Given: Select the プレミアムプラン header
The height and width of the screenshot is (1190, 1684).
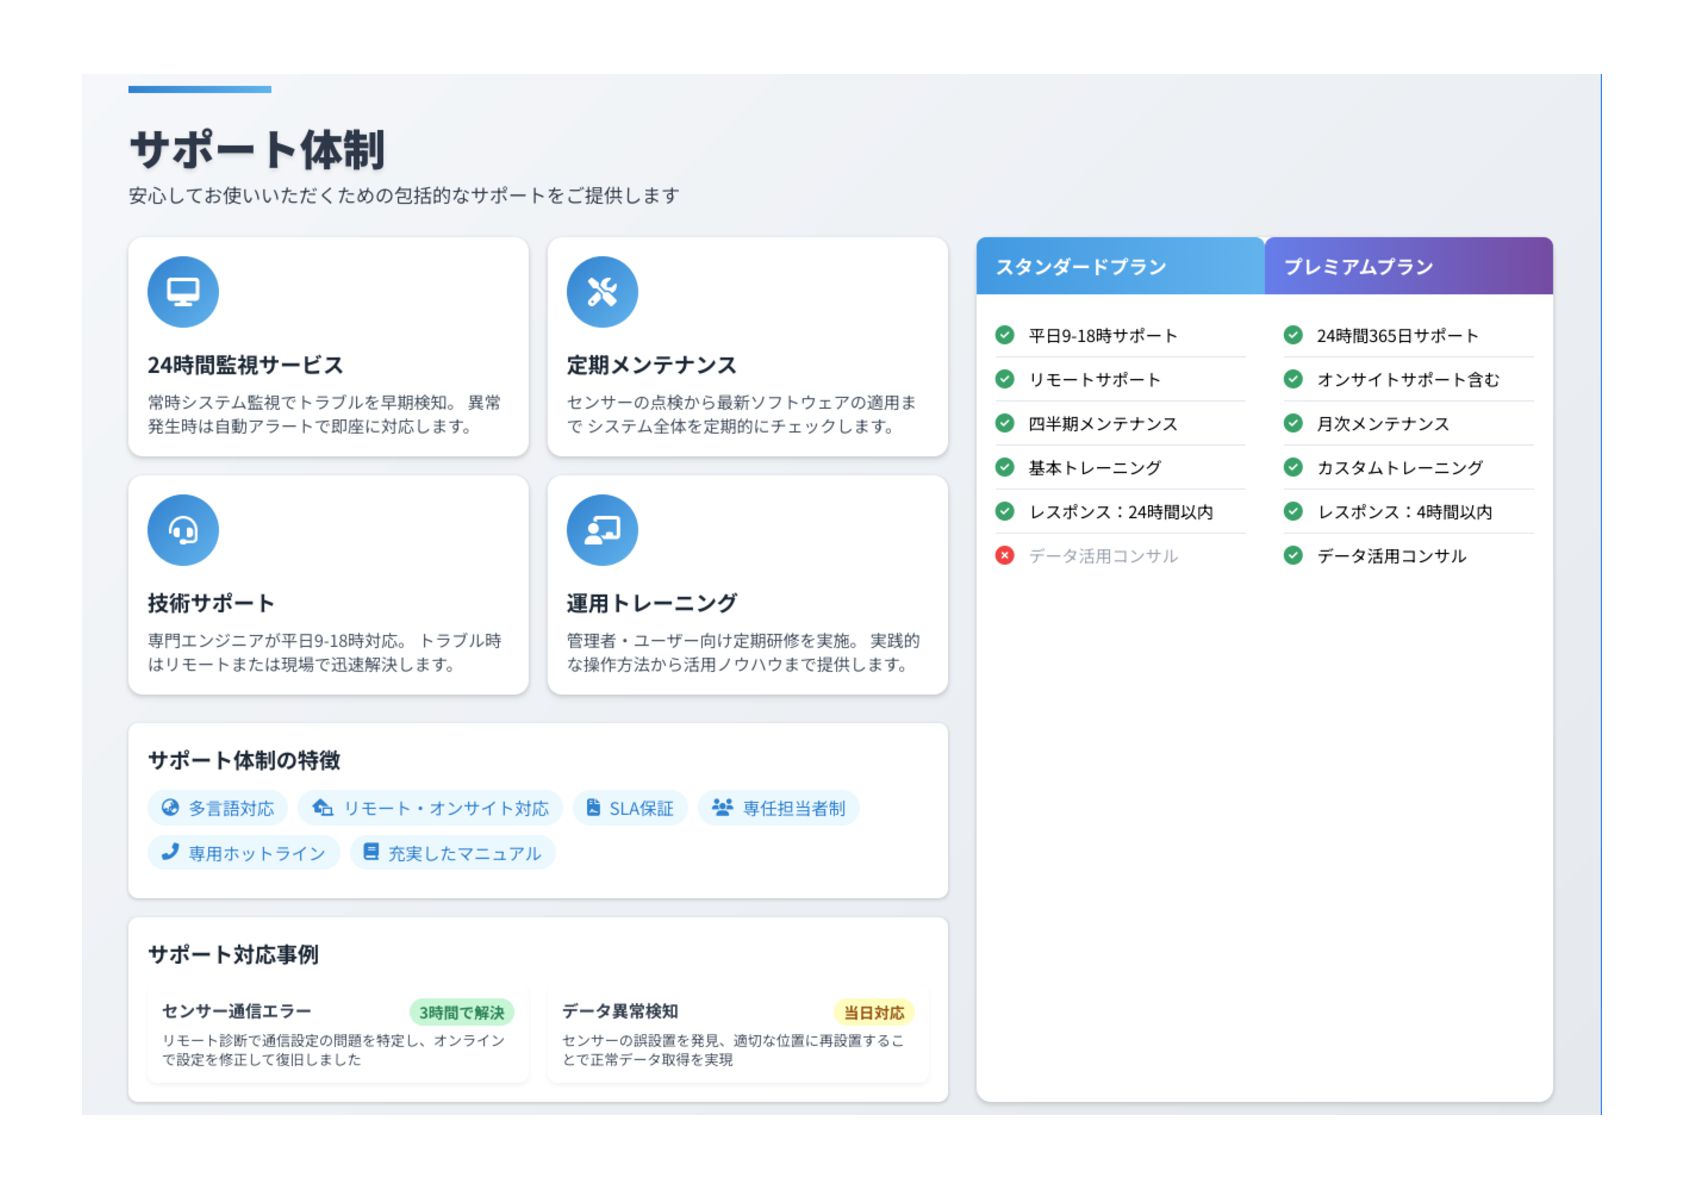Looking at the screenshot, I should (x=1408, y=266).
